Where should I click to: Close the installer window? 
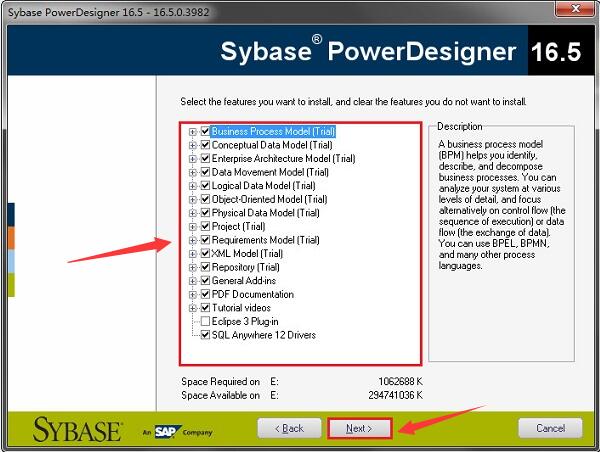pyautogui.click(x=576, y=8)
